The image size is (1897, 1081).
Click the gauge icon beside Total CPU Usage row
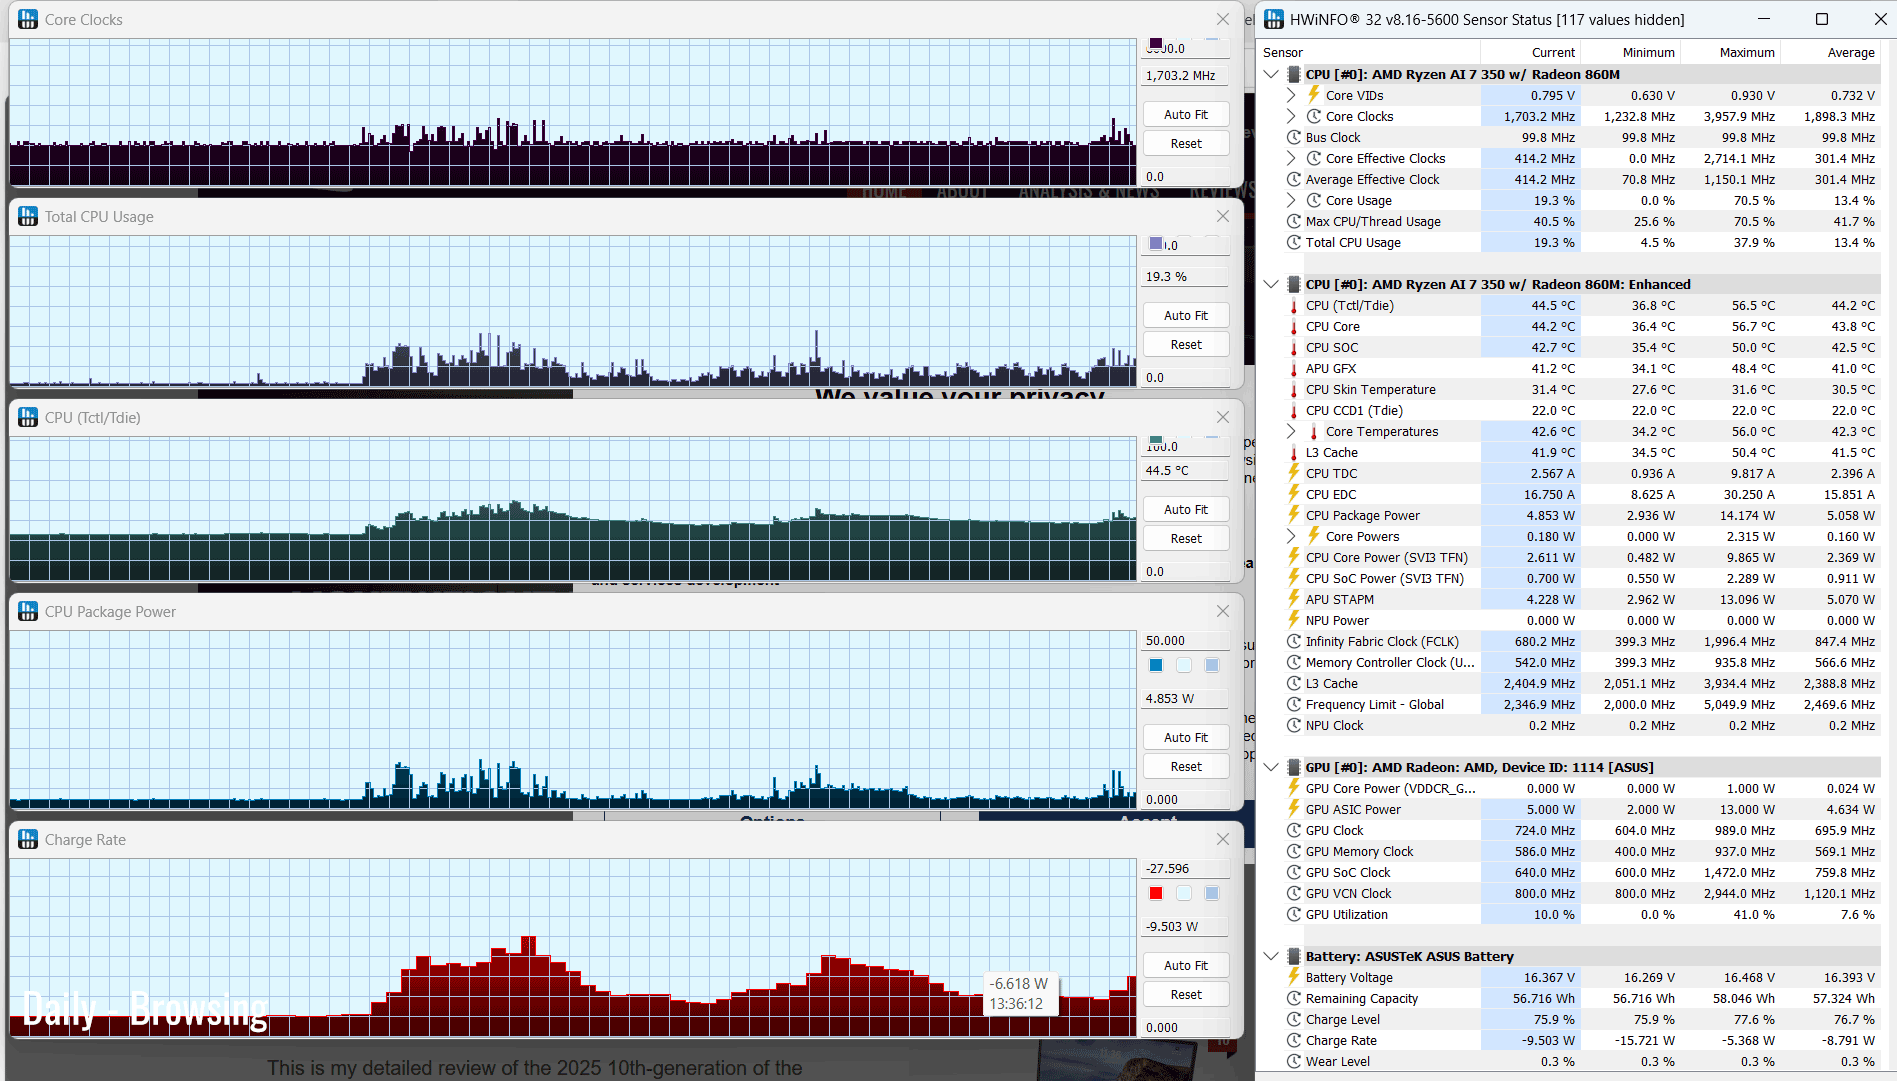click(x=1294, y=242)
